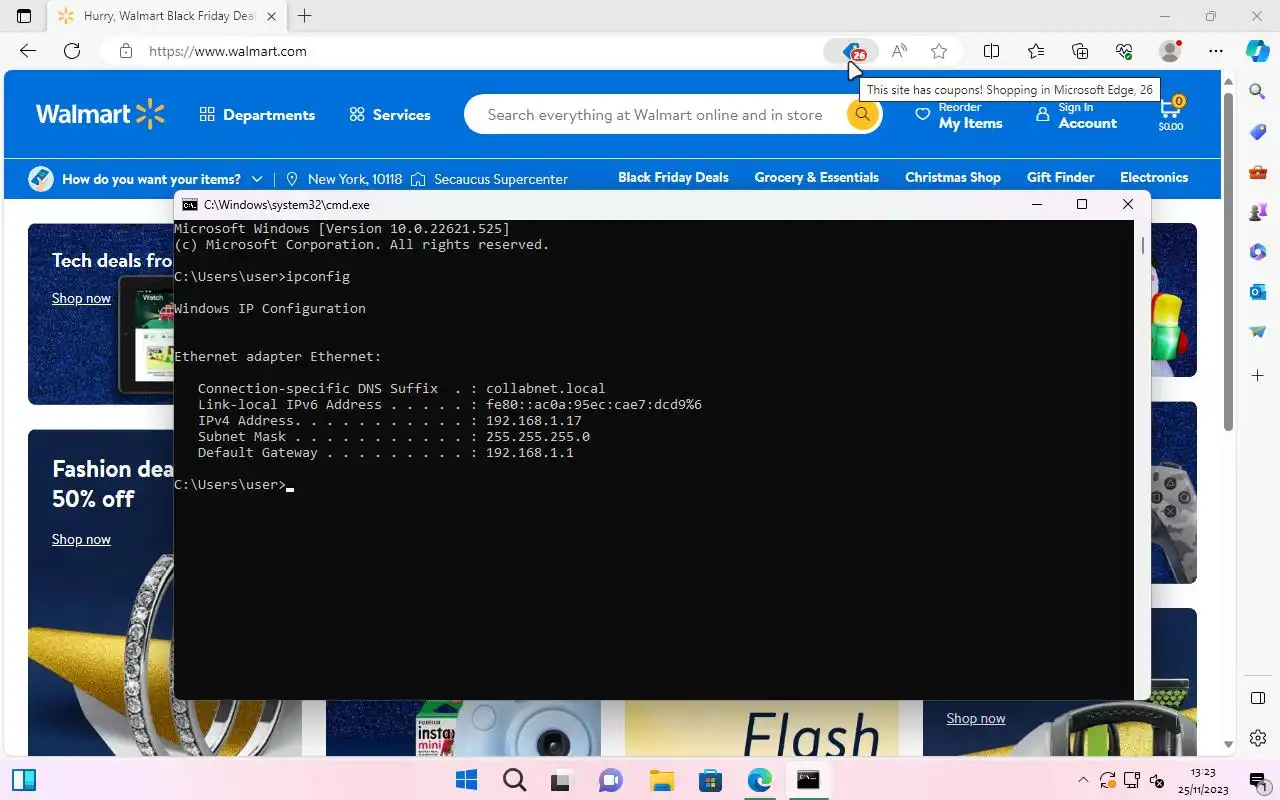Open a new browser tab
This screenshot has width=1280, height=800.
[305, 16]
